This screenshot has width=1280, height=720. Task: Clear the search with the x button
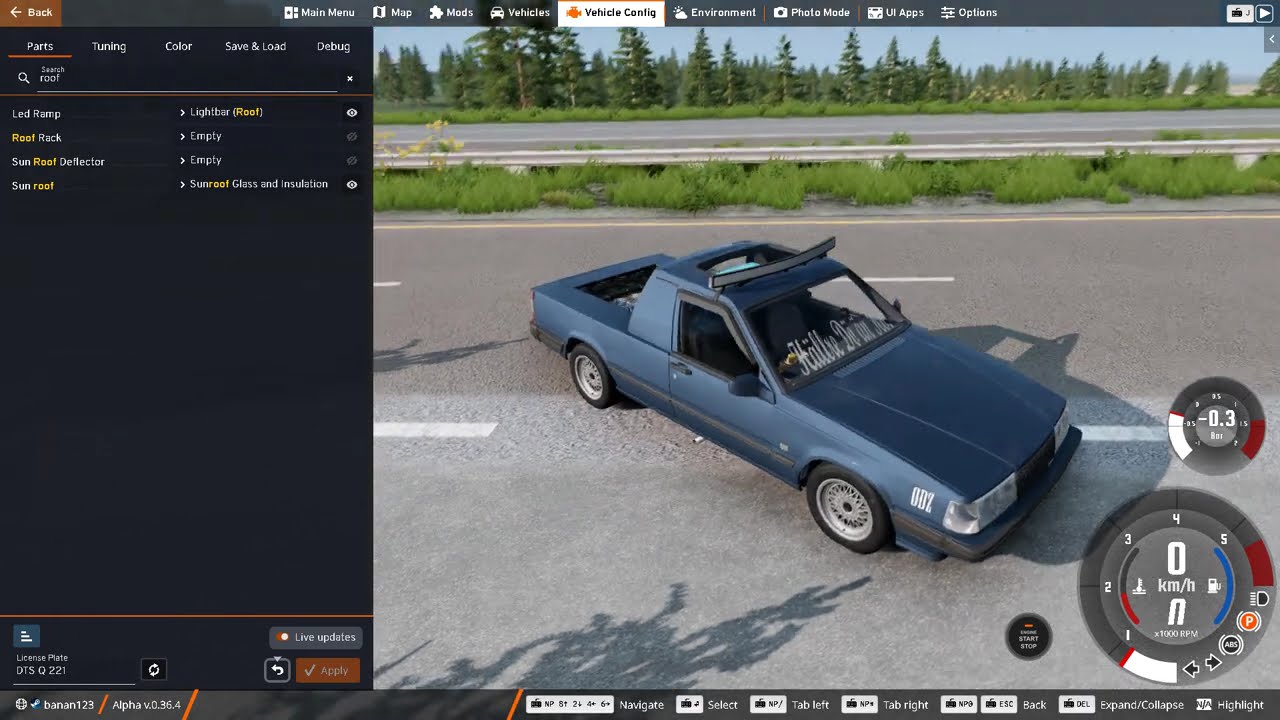[350, 78]
